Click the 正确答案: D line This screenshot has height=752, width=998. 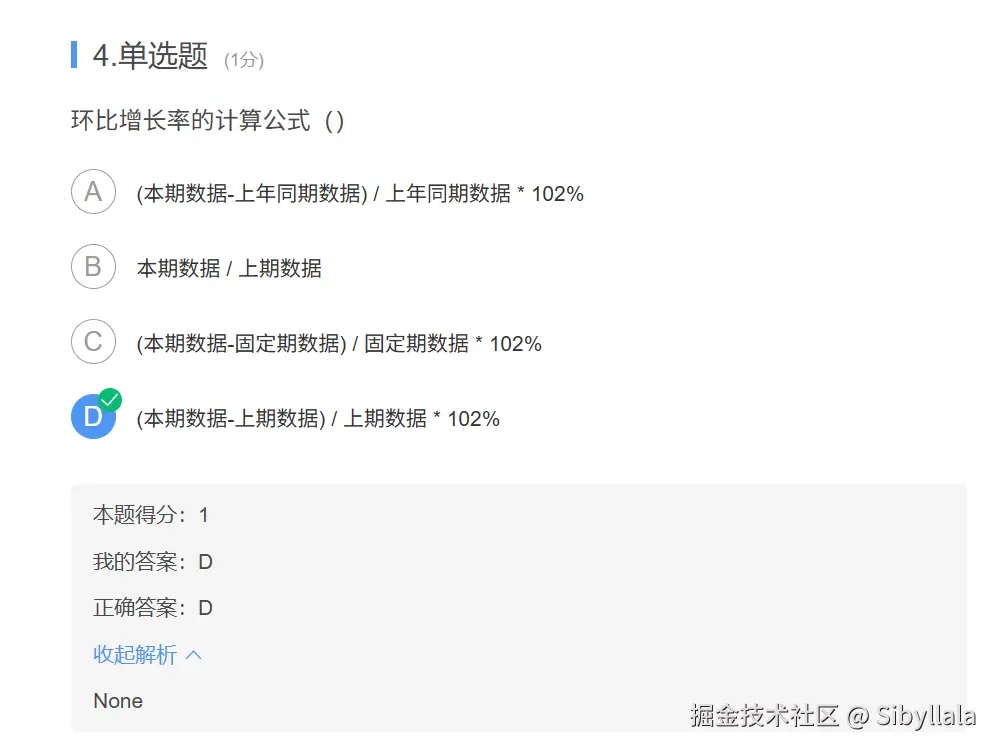click(x=153, y=608)
